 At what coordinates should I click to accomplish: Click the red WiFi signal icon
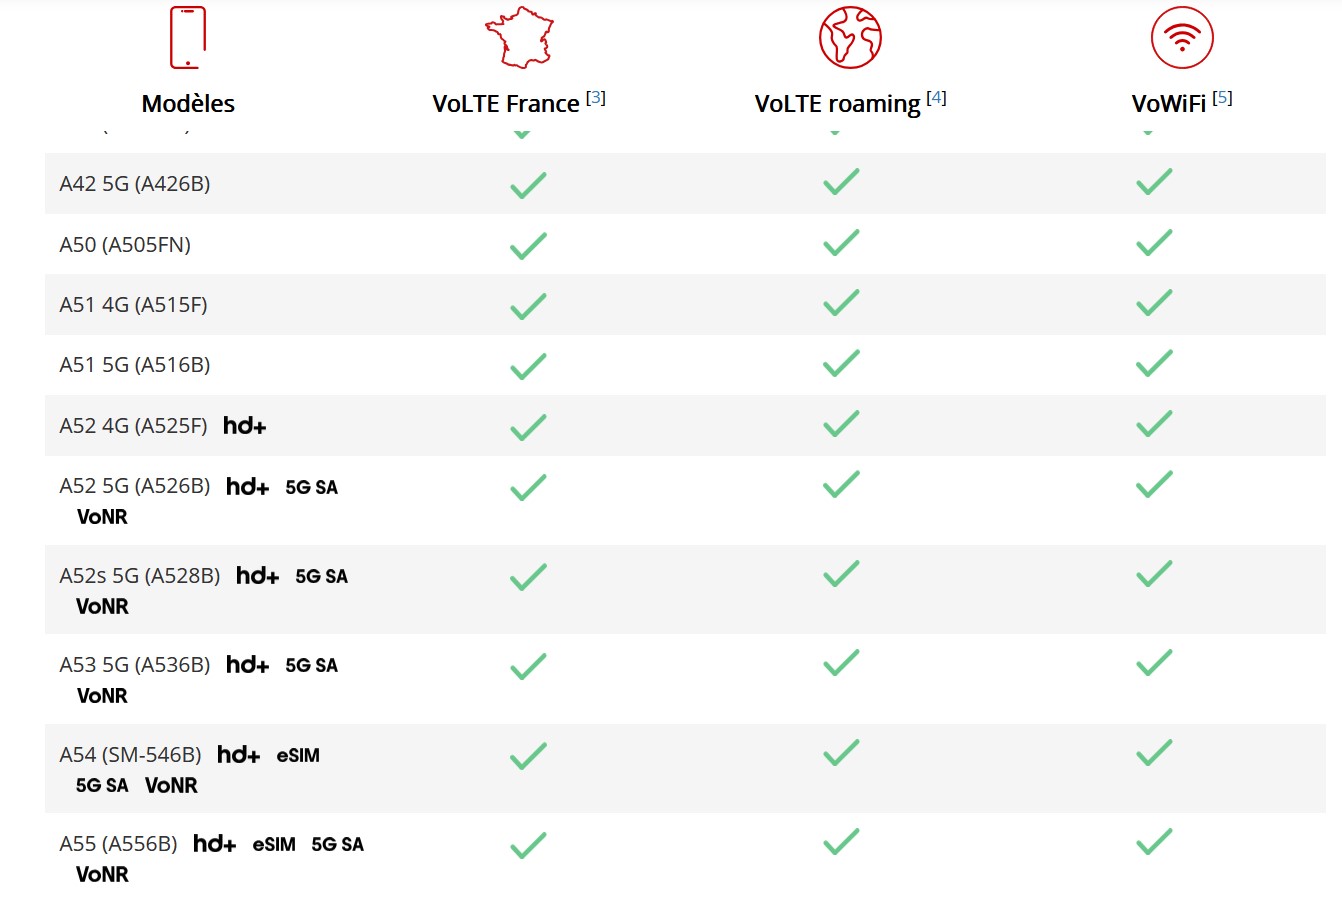(x=1182, y=38)
